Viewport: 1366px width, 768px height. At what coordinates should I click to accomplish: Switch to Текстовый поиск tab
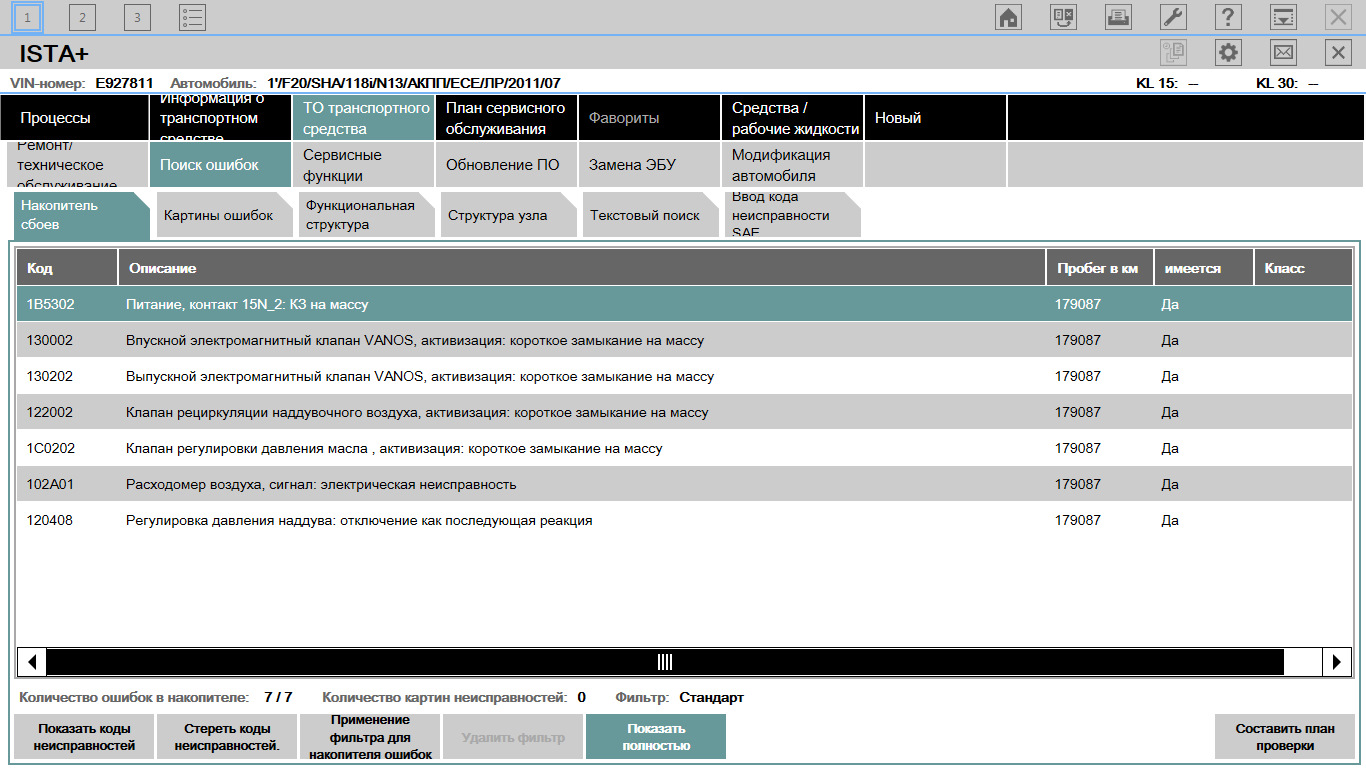652,215
